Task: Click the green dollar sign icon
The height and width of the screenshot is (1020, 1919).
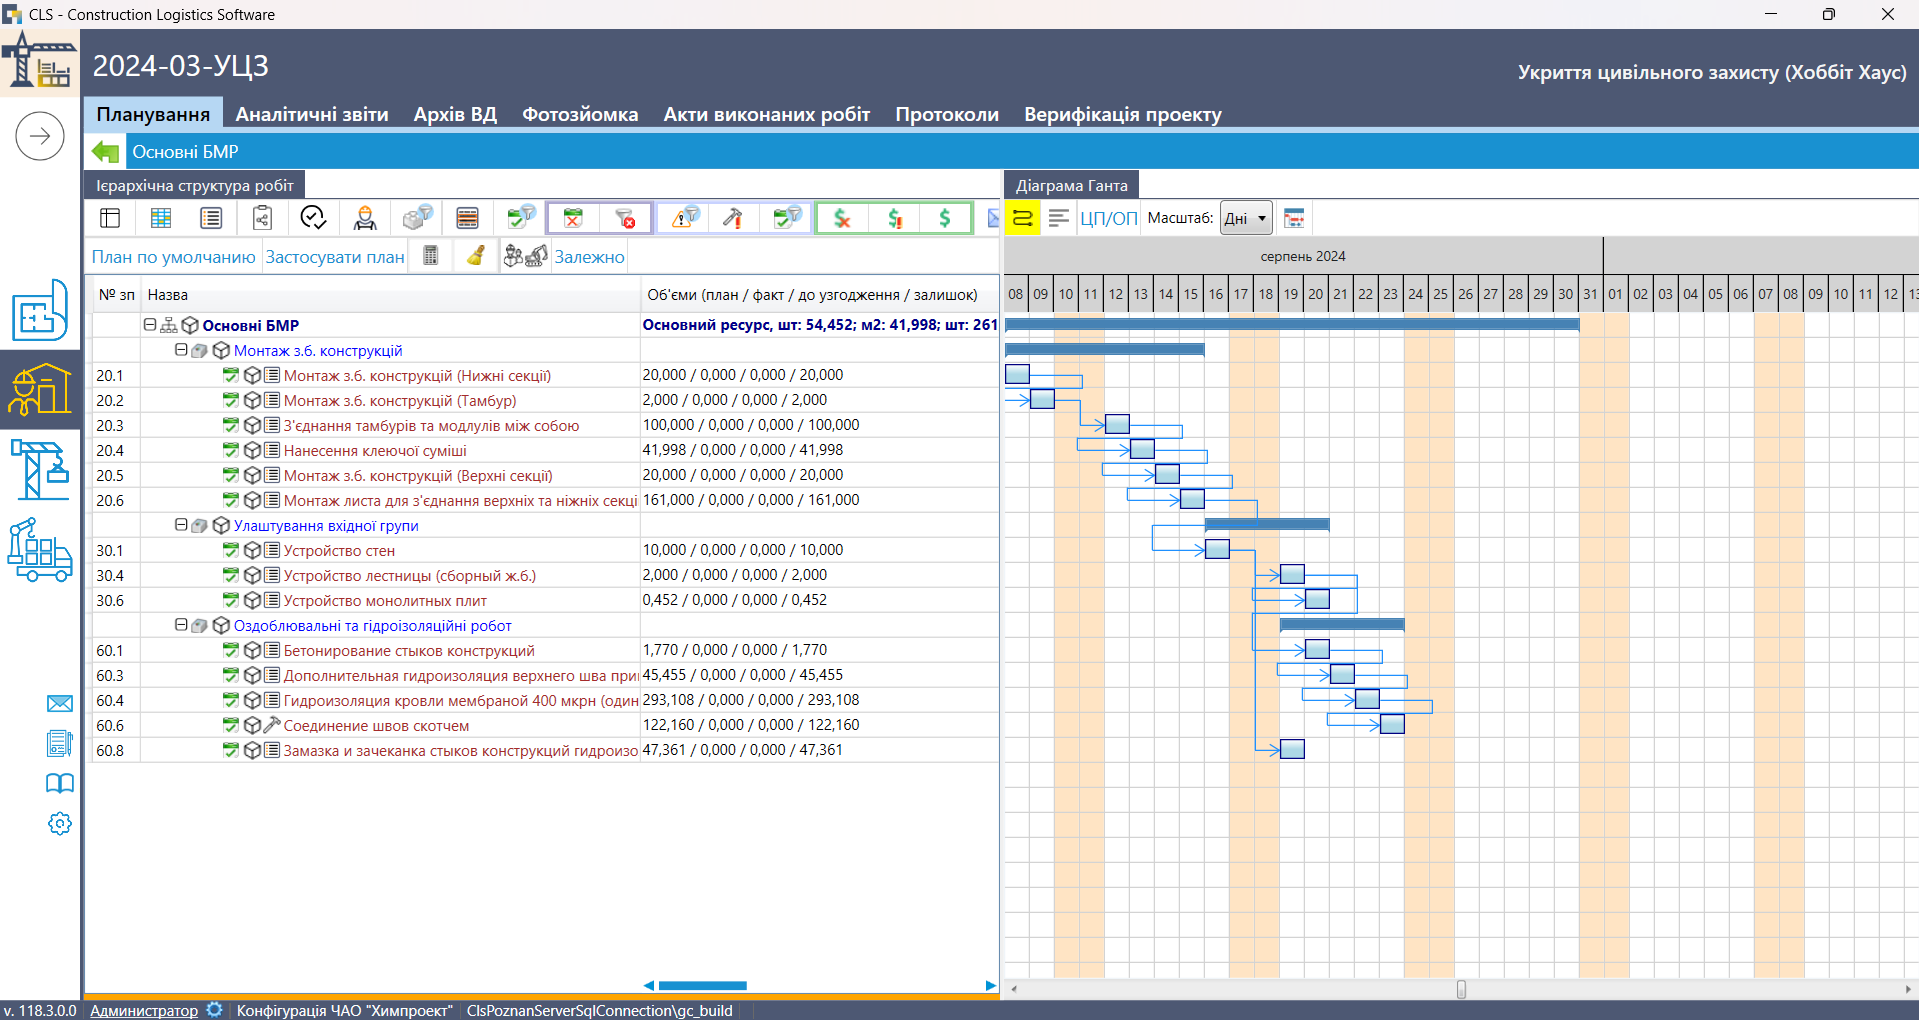Action: [945, 218]
